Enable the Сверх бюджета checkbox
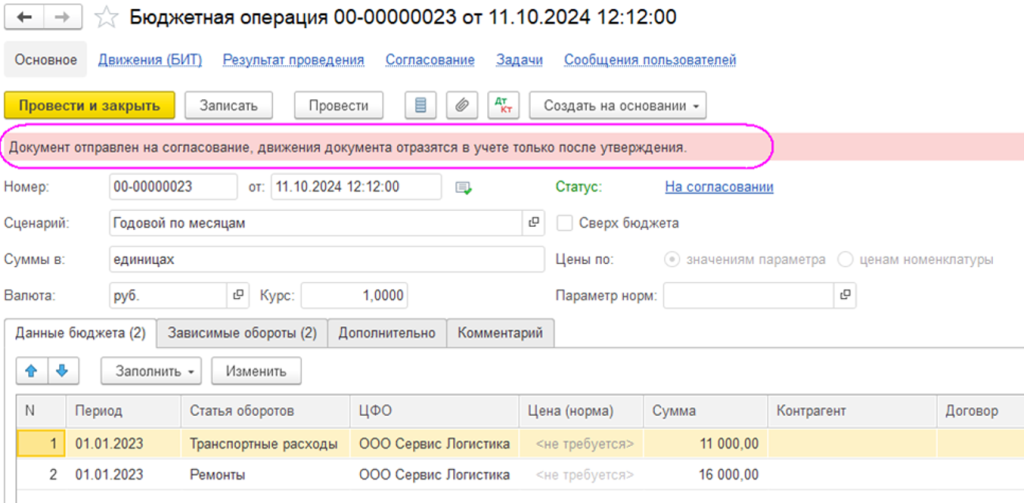 565,223
